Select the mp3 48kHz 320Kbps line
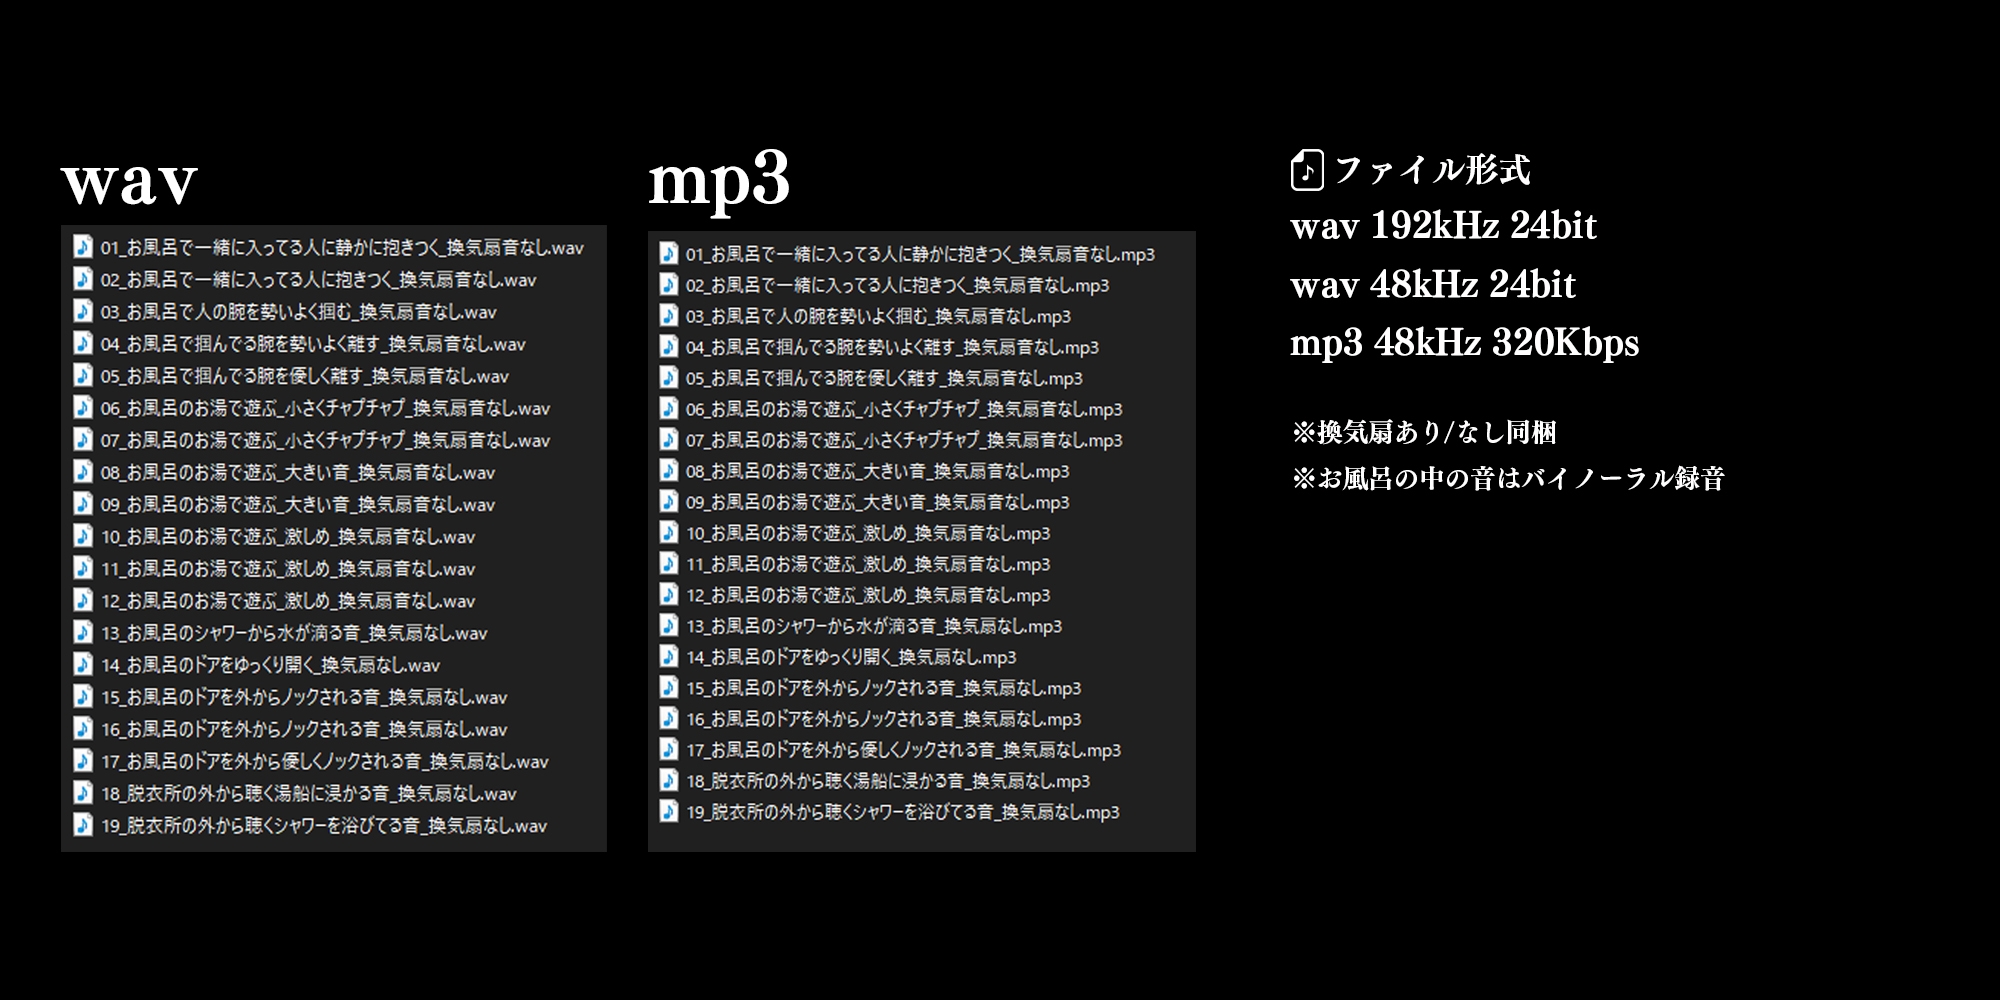 coord(1464,343)
